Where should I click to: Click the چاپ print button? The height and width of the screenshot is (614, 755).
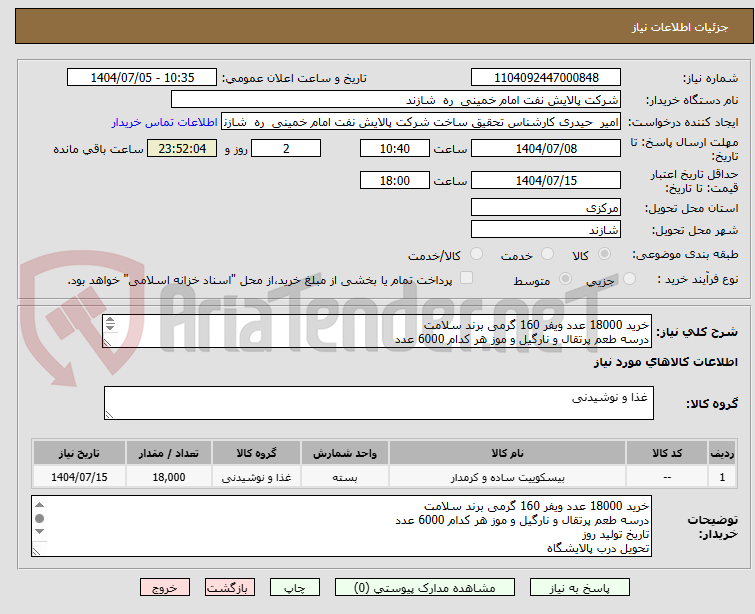295,588
